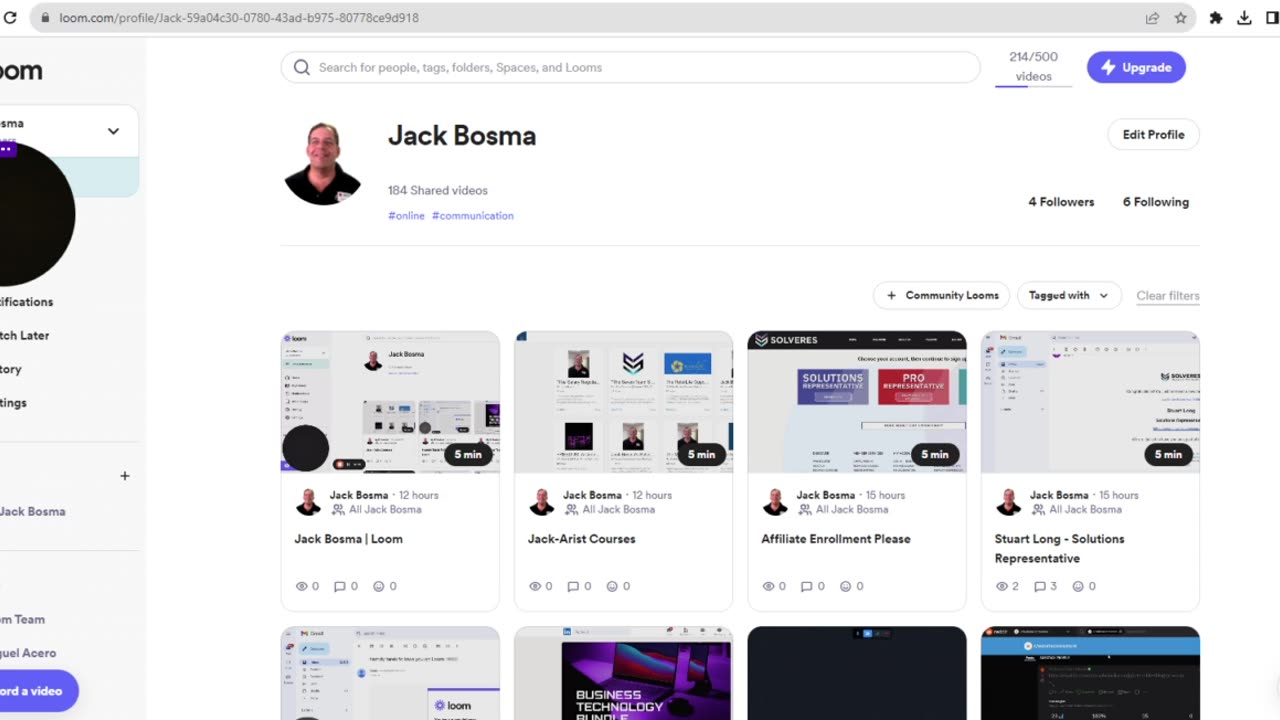Click the Jack Bosma | Loom video title
Screen dimensions: 1280x720
click(348, 539)
